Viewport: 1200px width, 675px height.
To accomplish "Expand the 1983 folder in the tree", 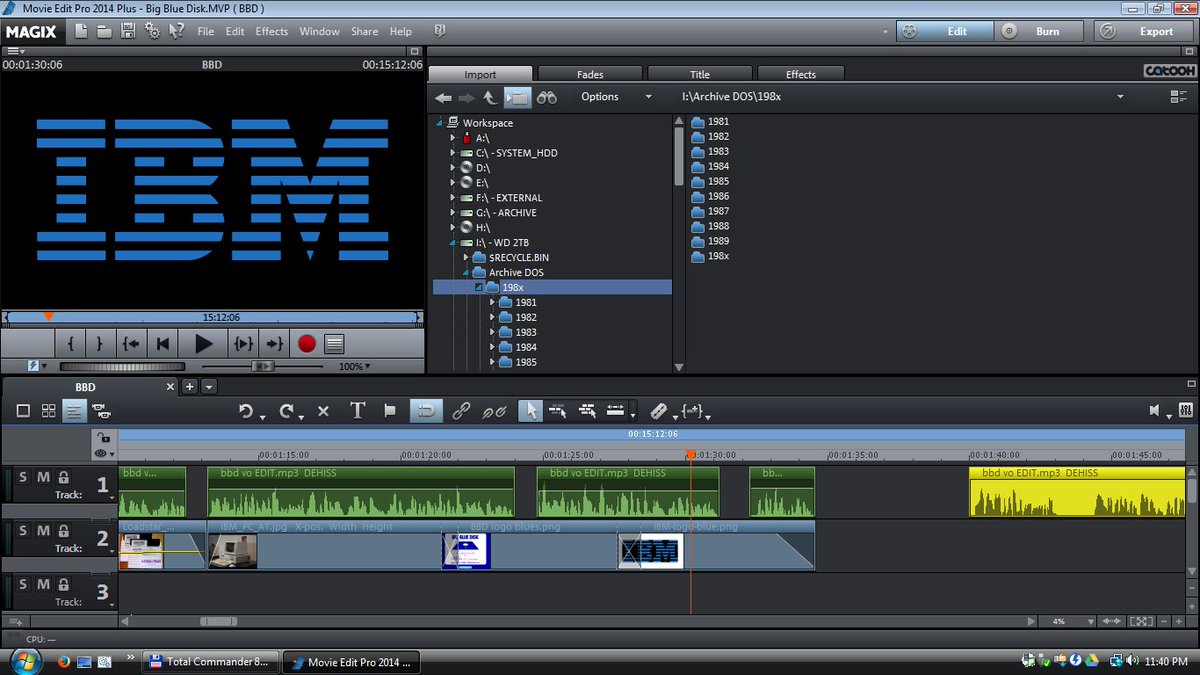I will [492, 332].
